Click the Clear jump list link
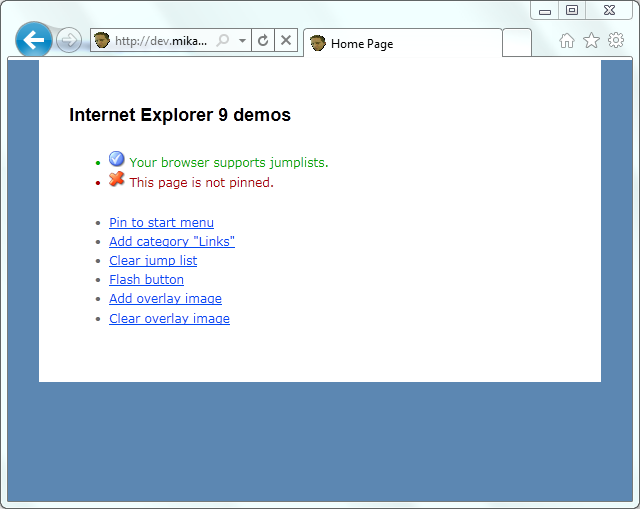 coord(153,261)
